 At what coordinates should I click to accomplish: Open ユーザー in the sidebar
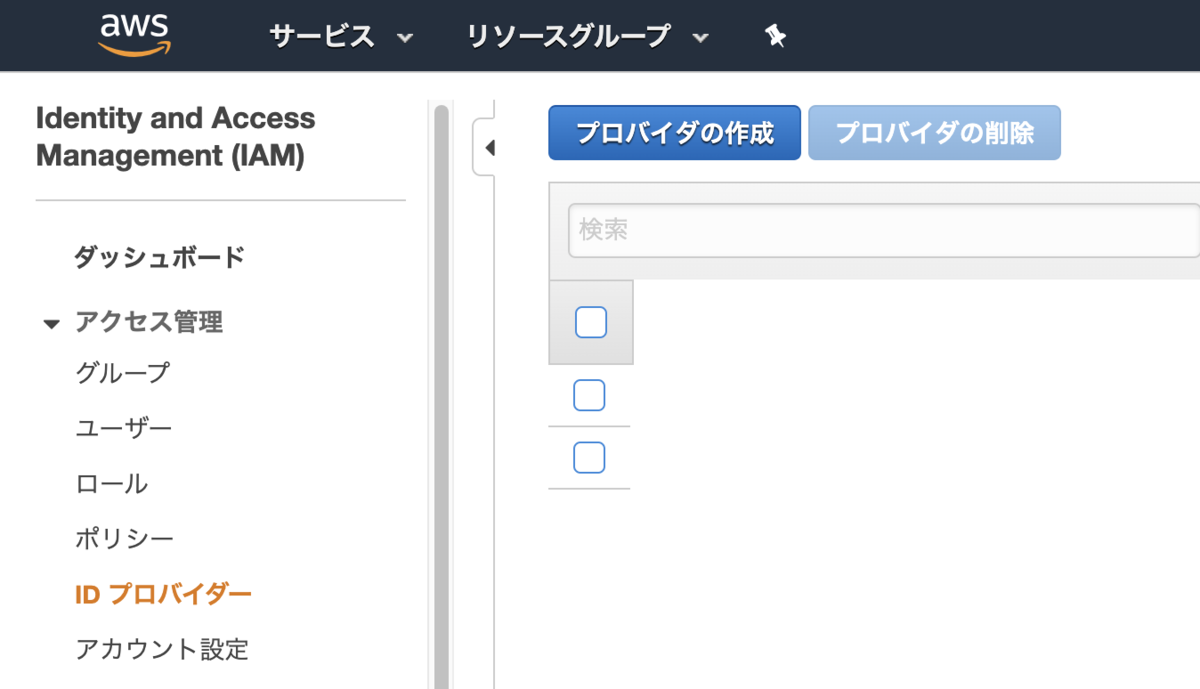click(x=124, y=428)
